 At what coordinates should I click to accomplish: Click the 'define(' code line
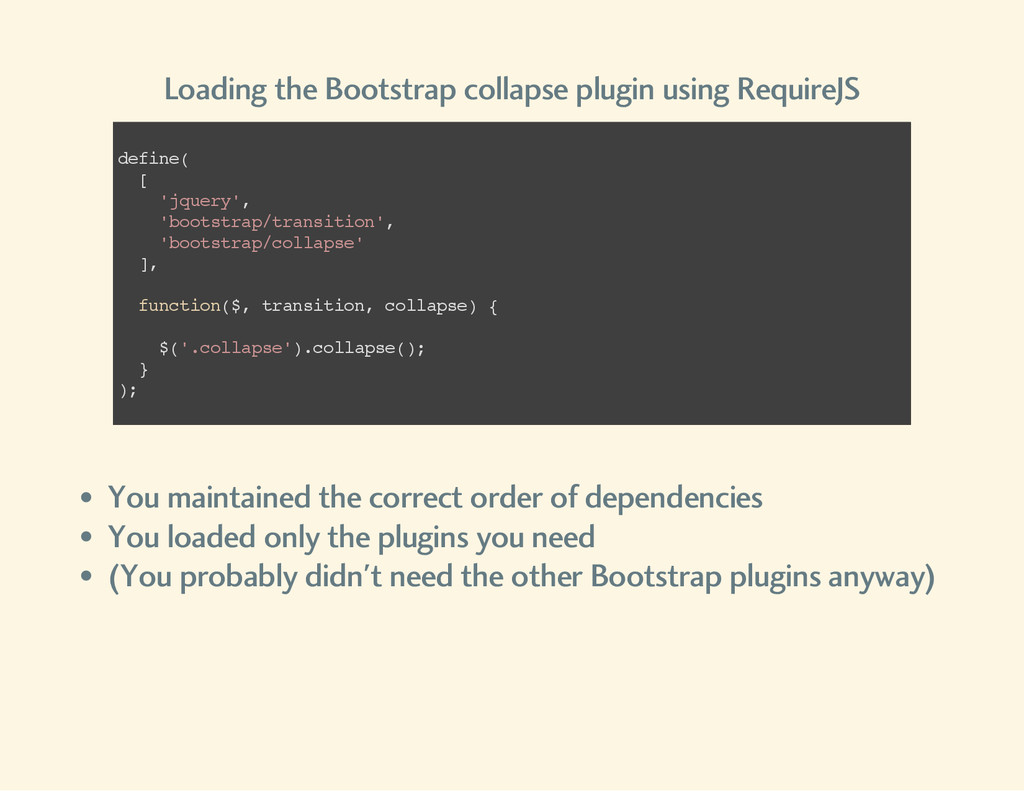153,159
